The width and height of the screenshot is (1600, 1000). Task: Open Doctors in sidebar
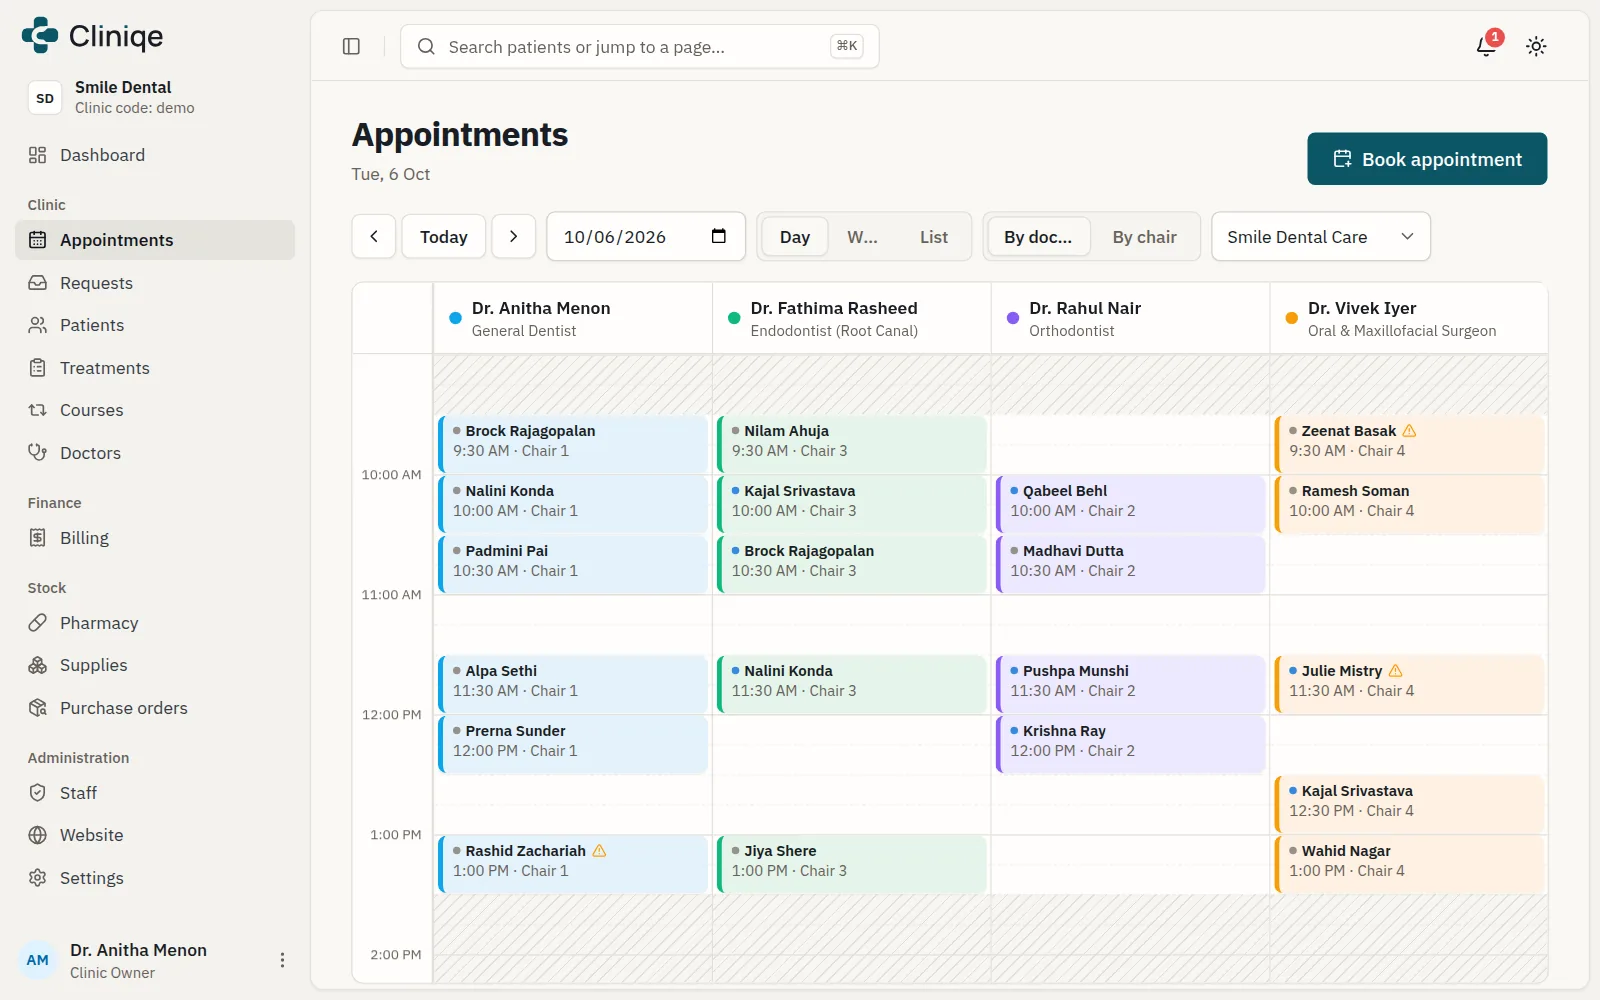tap(155, 453)
